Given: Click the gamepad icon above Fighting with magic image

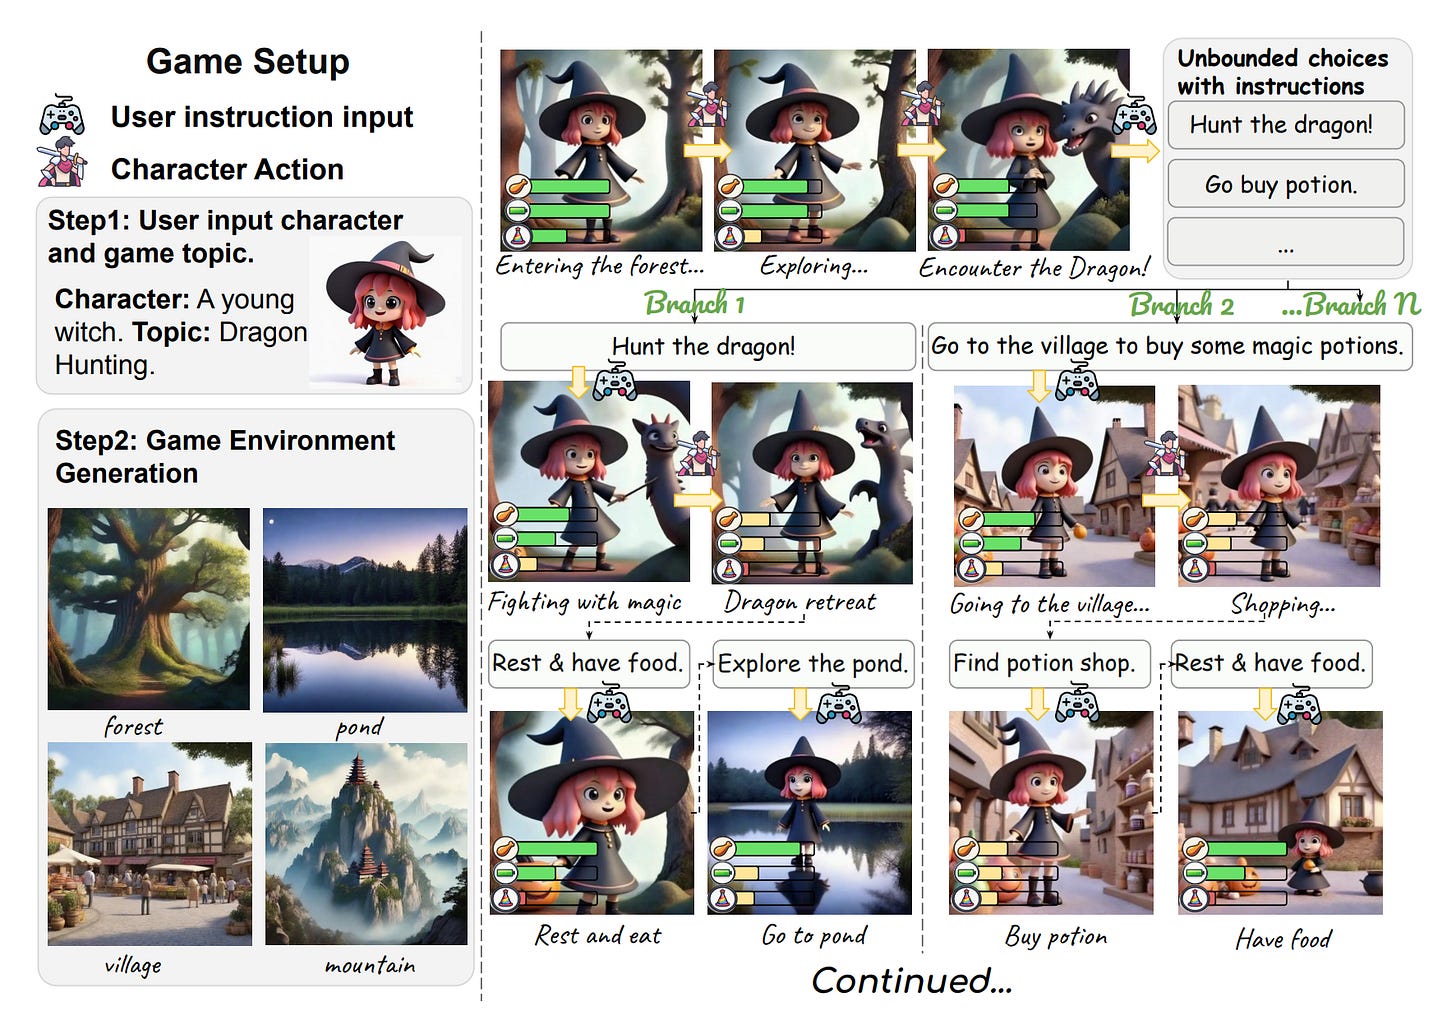Looking at the screenshot, I should pyautogui.click(x=613, y=382).
